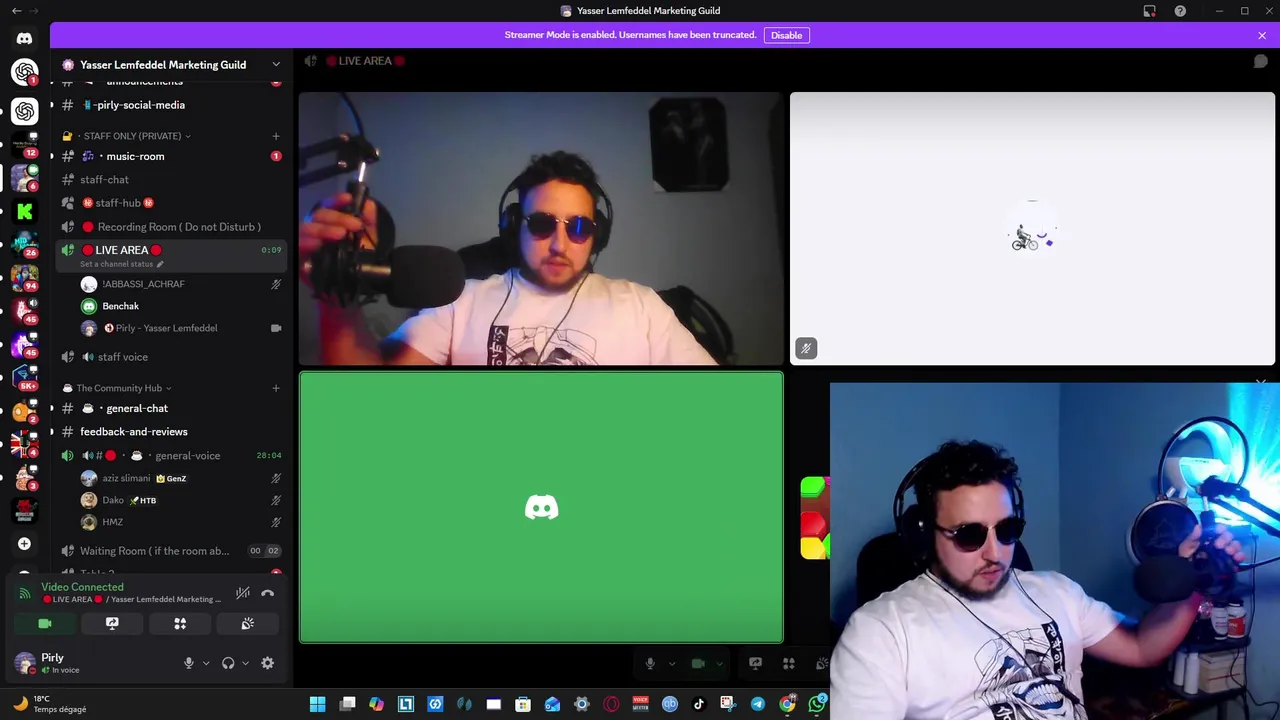The height and width of the screenshot is (720, 1280).
Task: Open headphone output options arrow in user panel
Action: pyautogui.click(x=245, y=663)
